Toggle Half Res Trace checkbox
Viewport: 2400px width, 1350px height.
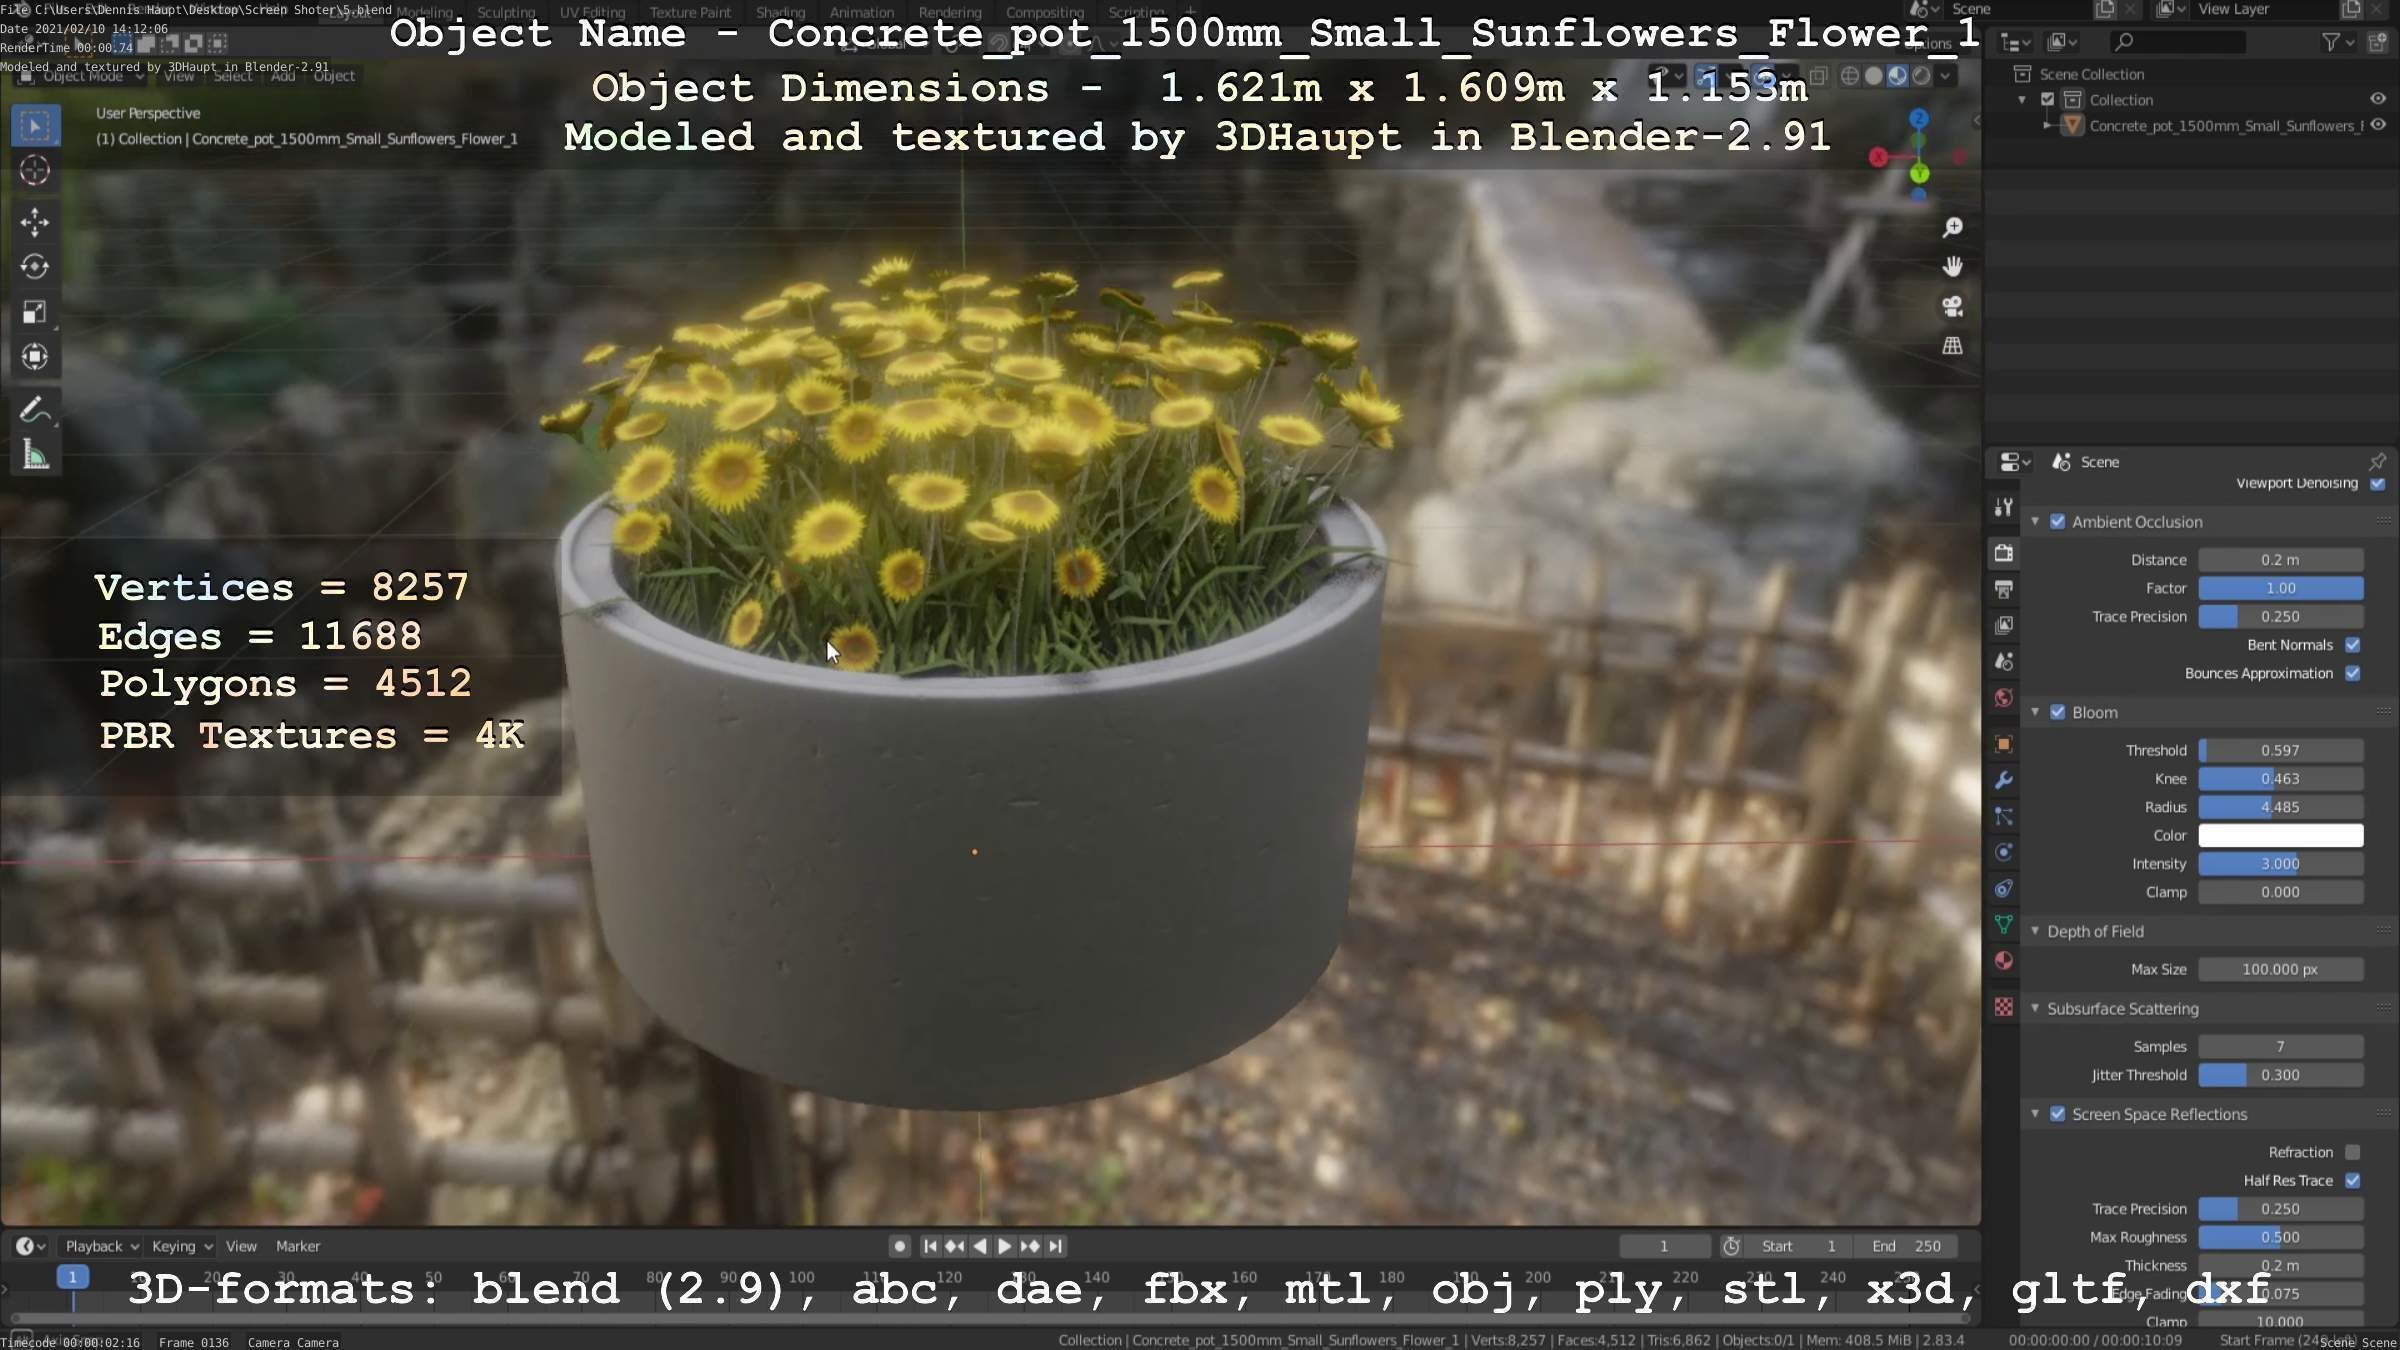(2352, 1181)
